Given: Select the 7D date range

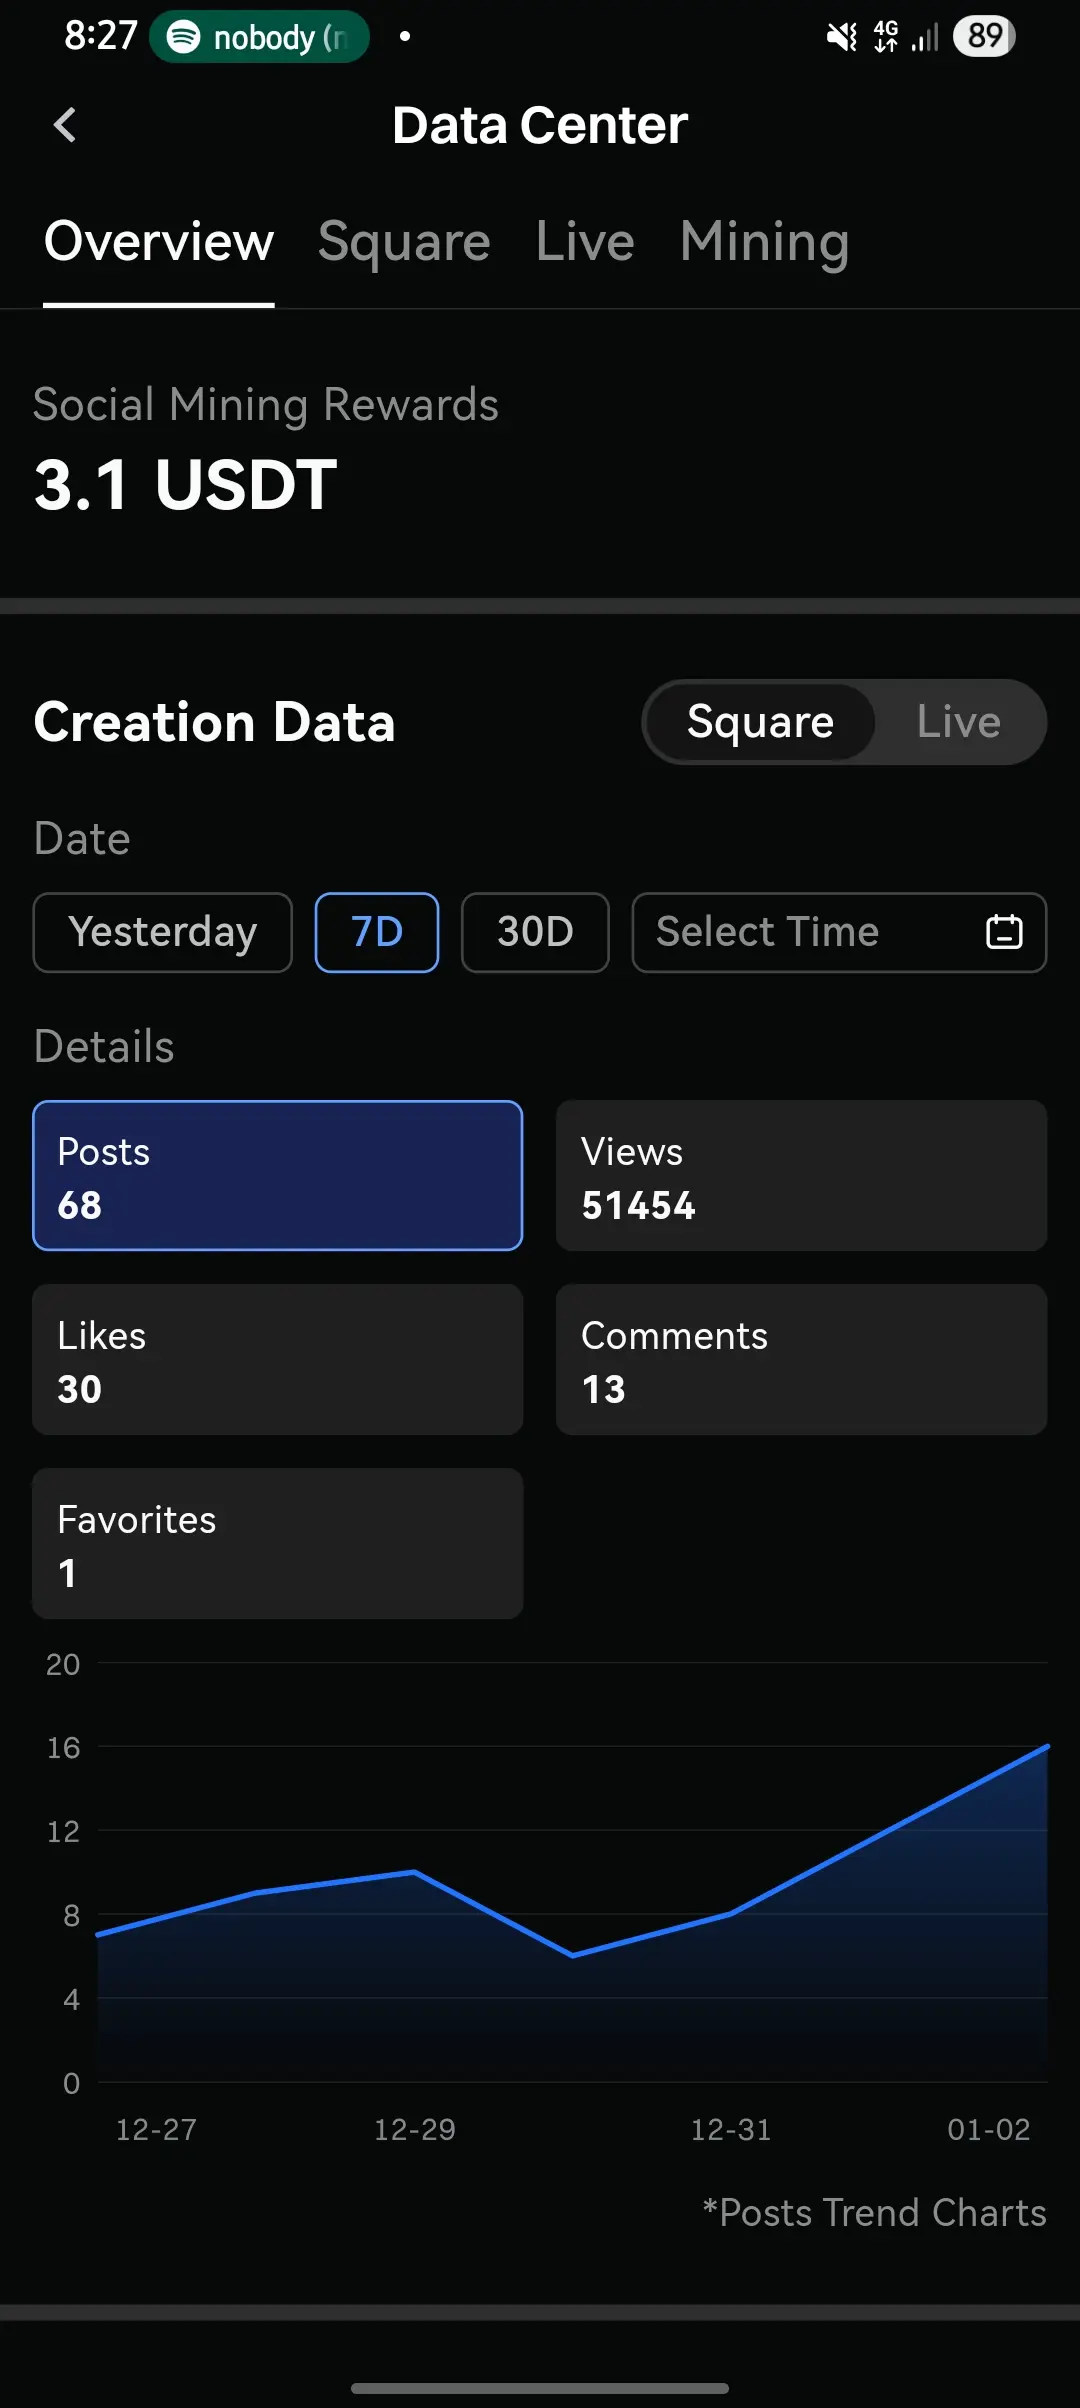Looking at the screenshot, I should [376, 932].
